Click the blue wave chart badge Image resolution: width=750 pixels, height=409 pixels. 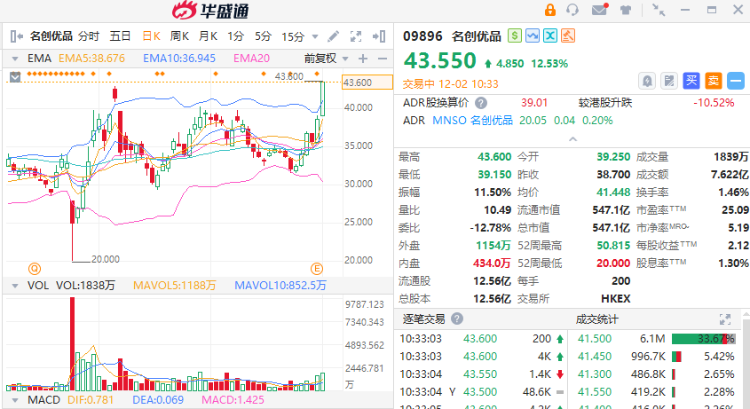click(532, 36)
